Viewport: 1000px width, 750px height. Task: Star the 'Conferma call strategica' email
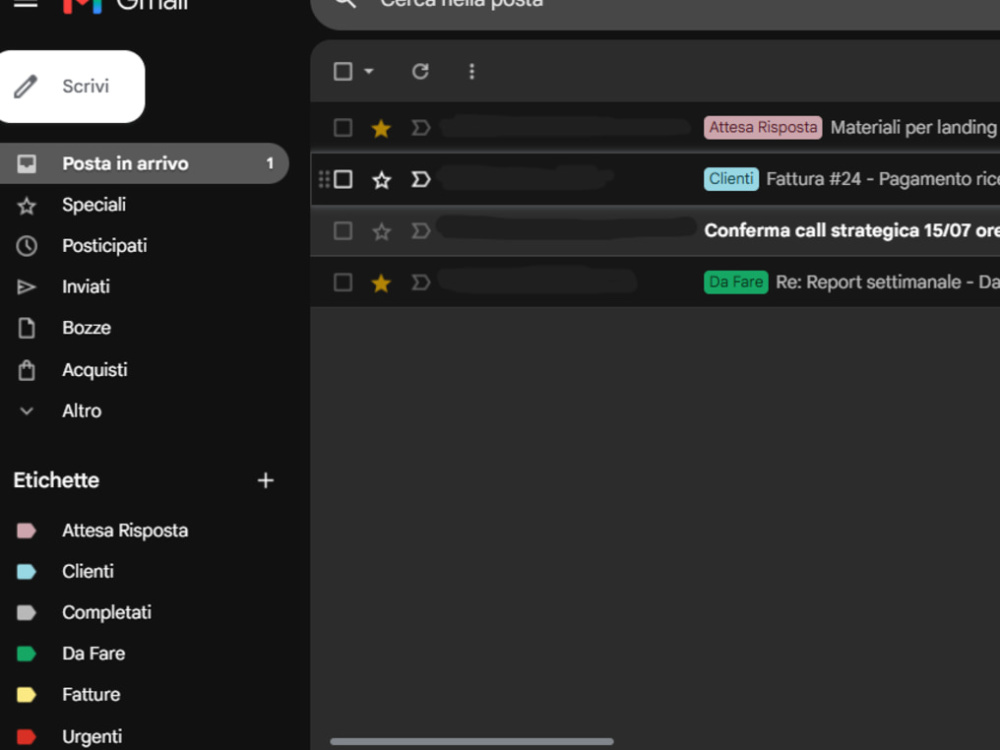pos(381,231)
